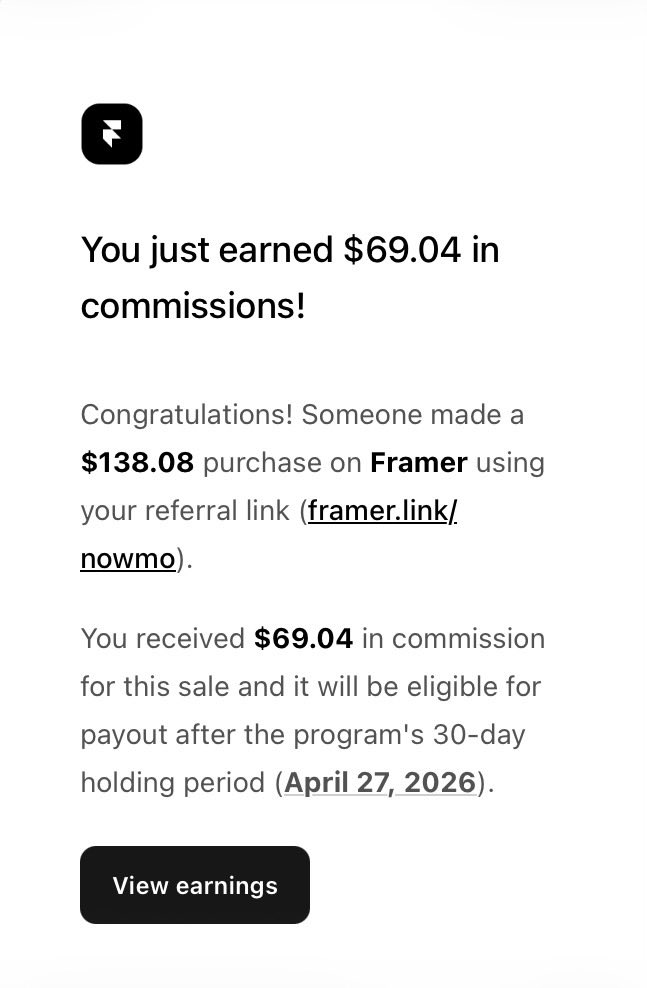Click the Framer logo icon
The width and height of the screenshot is (647, 988).
coord(112,134)
